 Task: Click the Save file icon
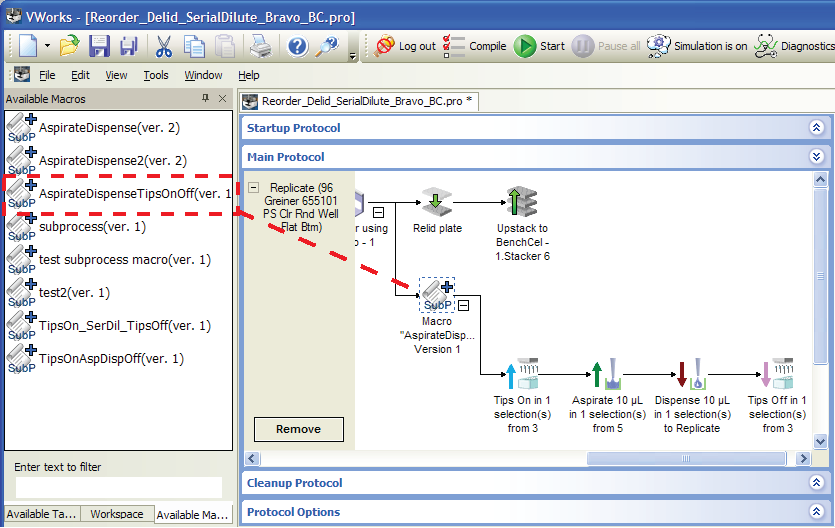coord(99,46)
